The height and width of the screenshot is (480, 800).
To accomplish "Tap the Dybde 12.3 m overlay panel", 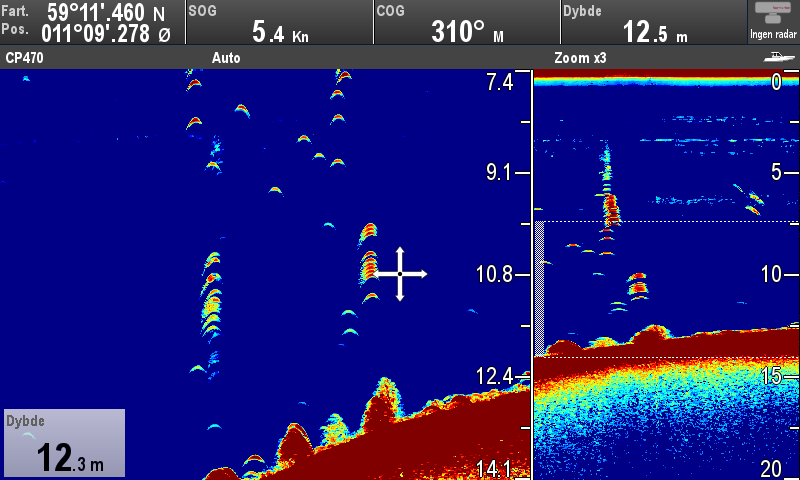I will pyautogui.click(x=63, y=443).
